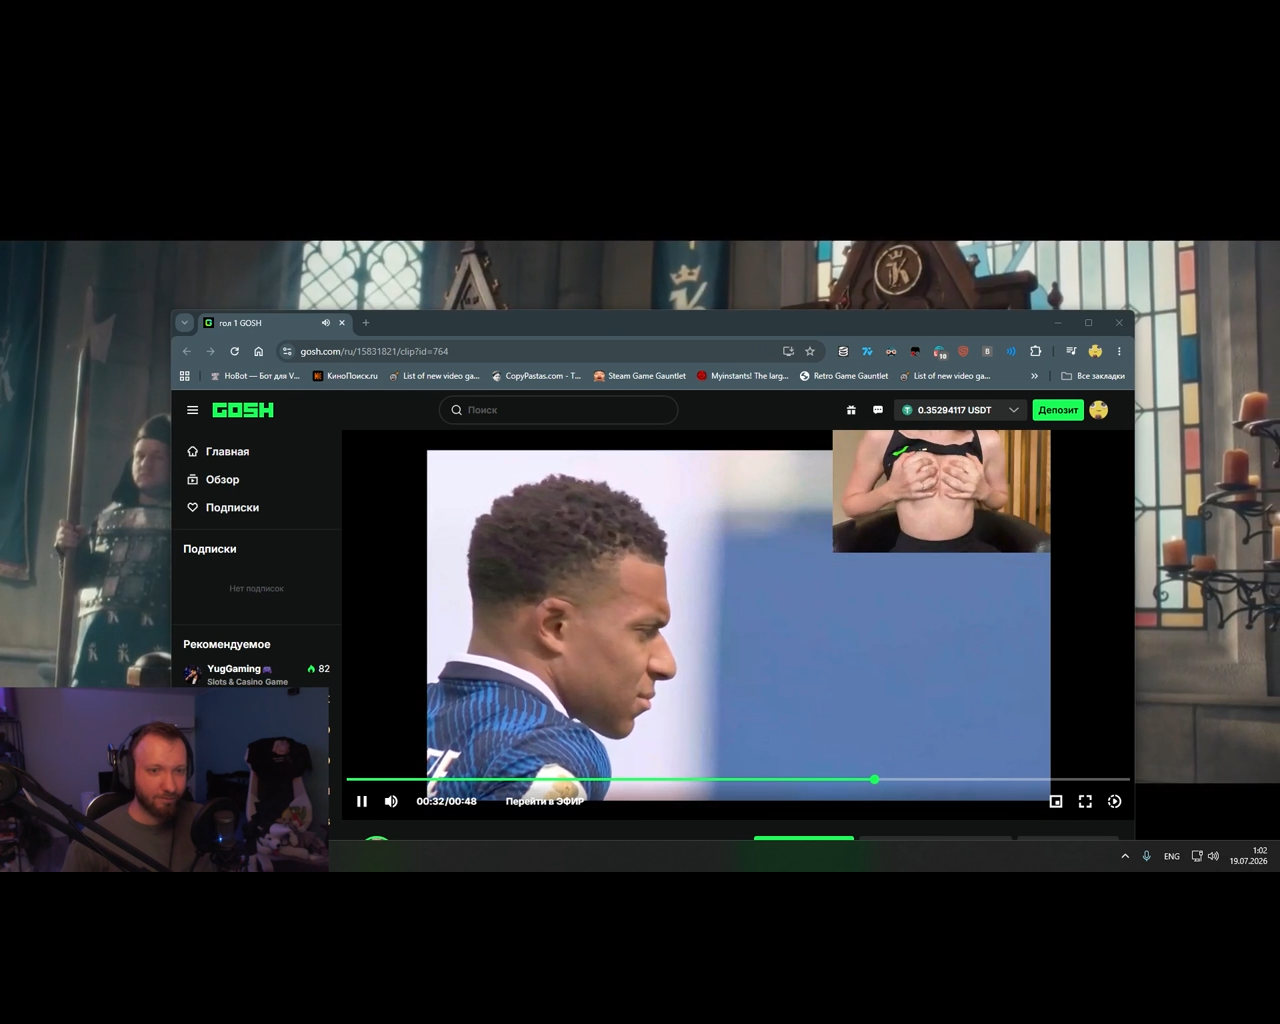Enter fullscreen video mode

(x=1085, y=801)
